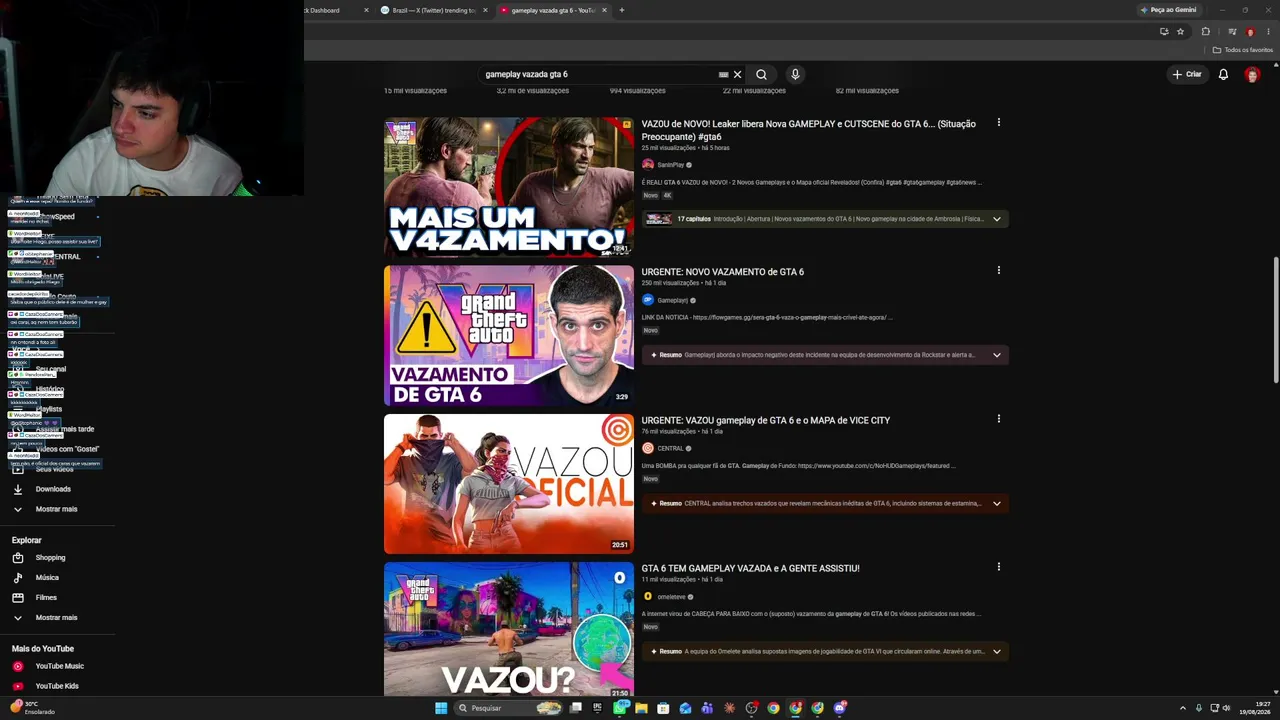Click the Gameplayrj channel avatar
Viewport: 1280px width, 720px height.
pos(648,300)
